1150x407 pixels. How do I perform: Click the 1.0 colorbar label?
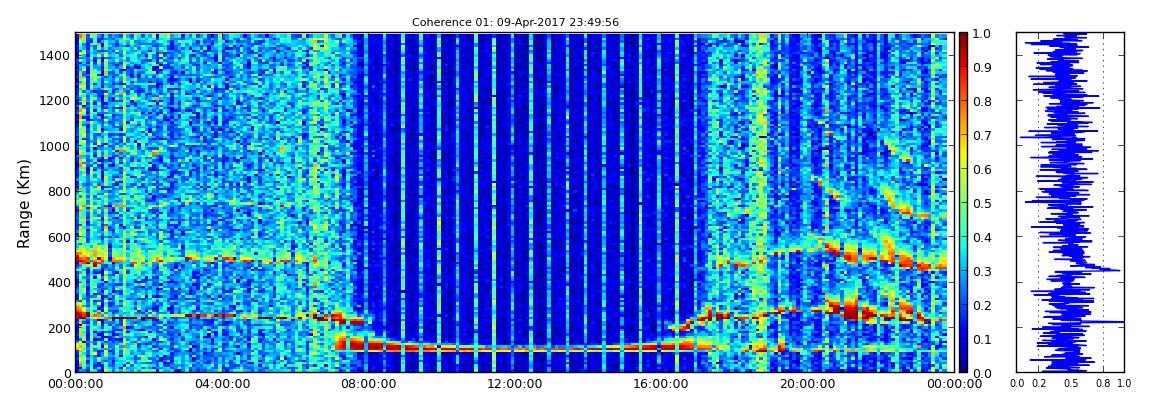pos(982,34)
